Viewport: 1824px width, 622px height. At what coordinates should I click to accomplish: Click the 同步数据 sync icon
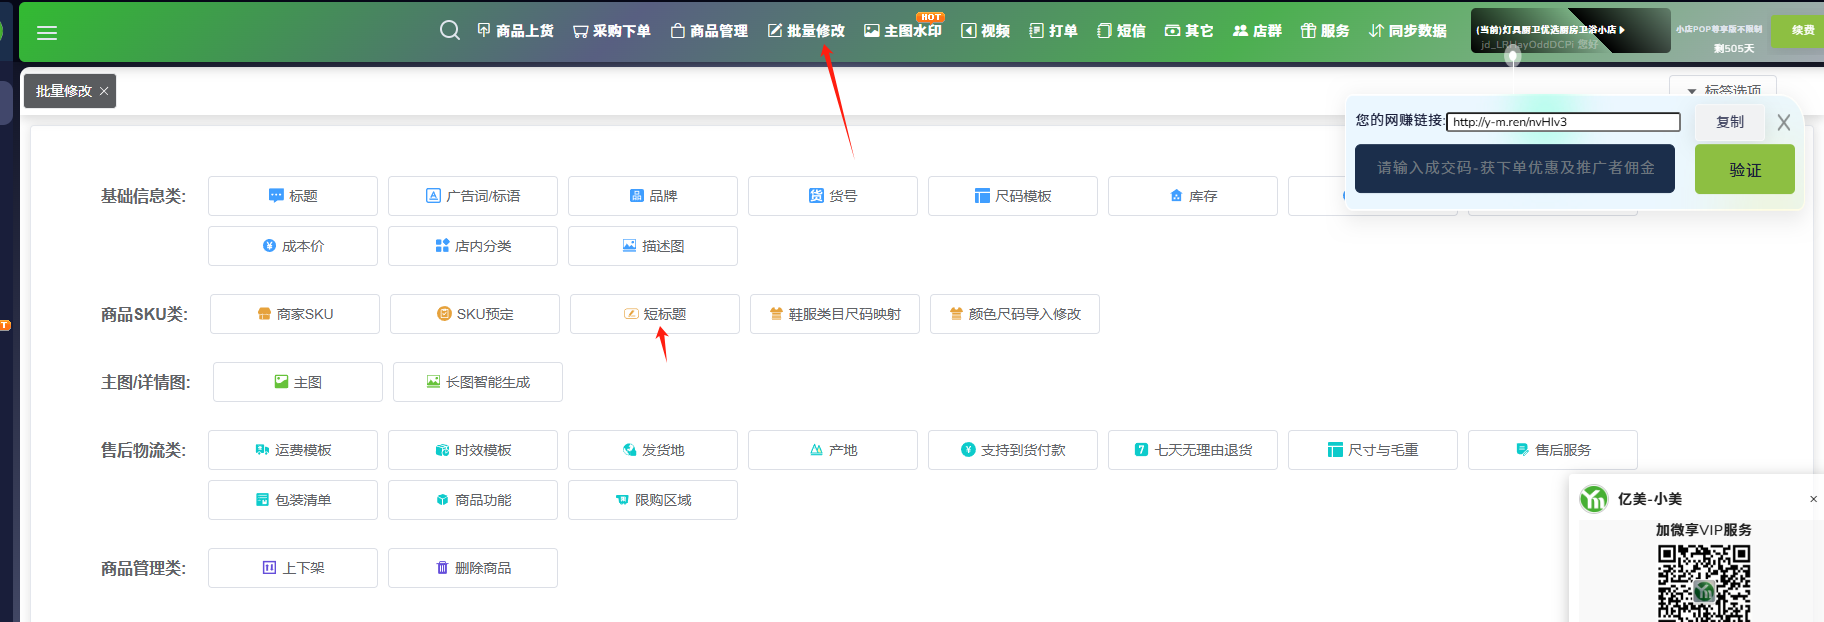click(1376, 31)
